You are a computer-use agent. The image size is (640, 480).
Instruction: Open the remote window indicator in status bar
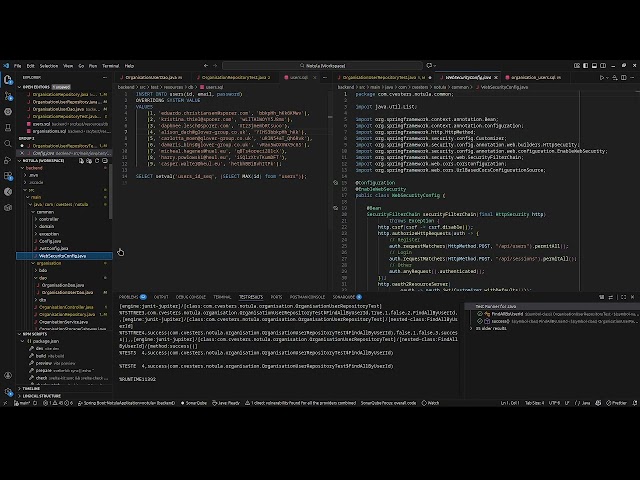click(x=5, y=403)
